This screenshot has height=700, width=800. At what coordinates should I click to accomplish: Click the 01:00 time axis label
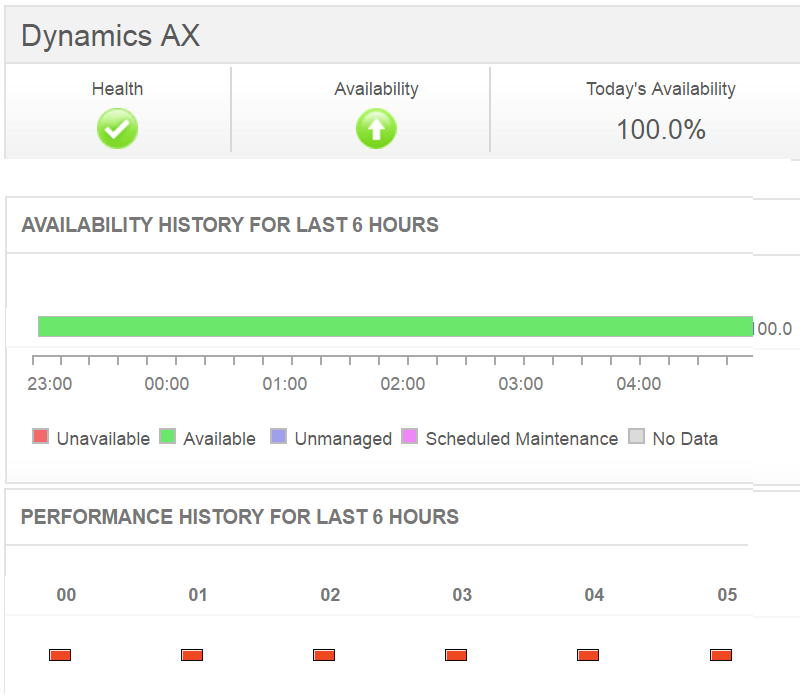click(285, 384)
